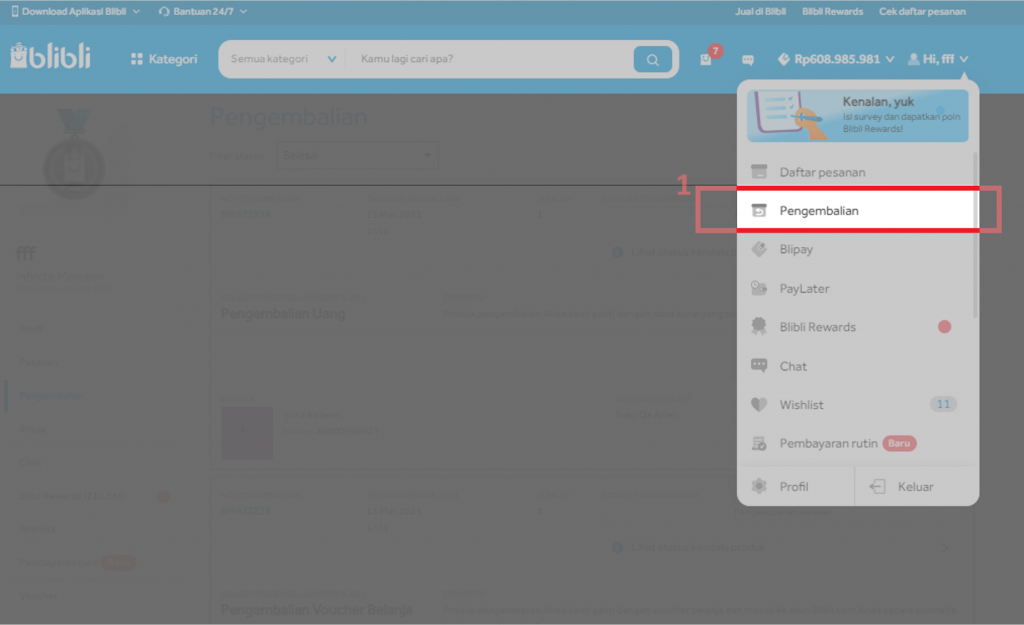The width and height of the screenshot is (1024, 625).
Task: Expand the Rp608.985.981 balance dropdown
Action: click(836, 59)
